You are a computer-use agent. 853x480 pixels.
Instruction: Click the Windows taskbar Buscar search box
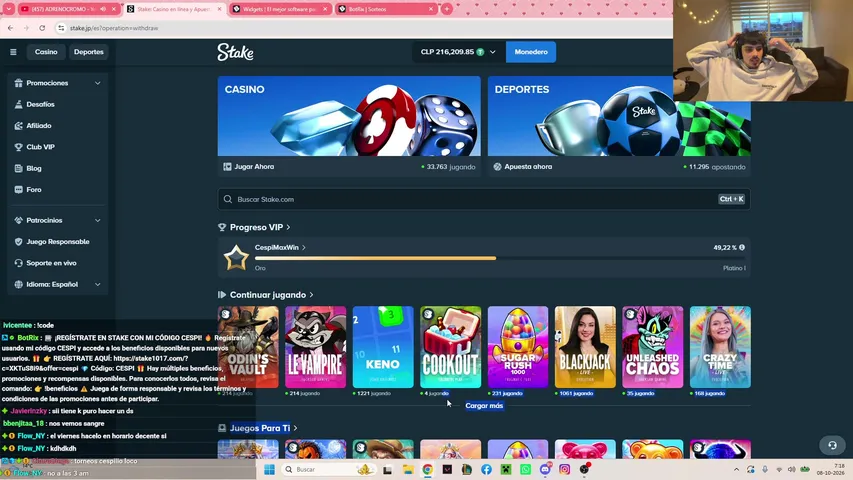pyautogui.click(x=328, y=469)
